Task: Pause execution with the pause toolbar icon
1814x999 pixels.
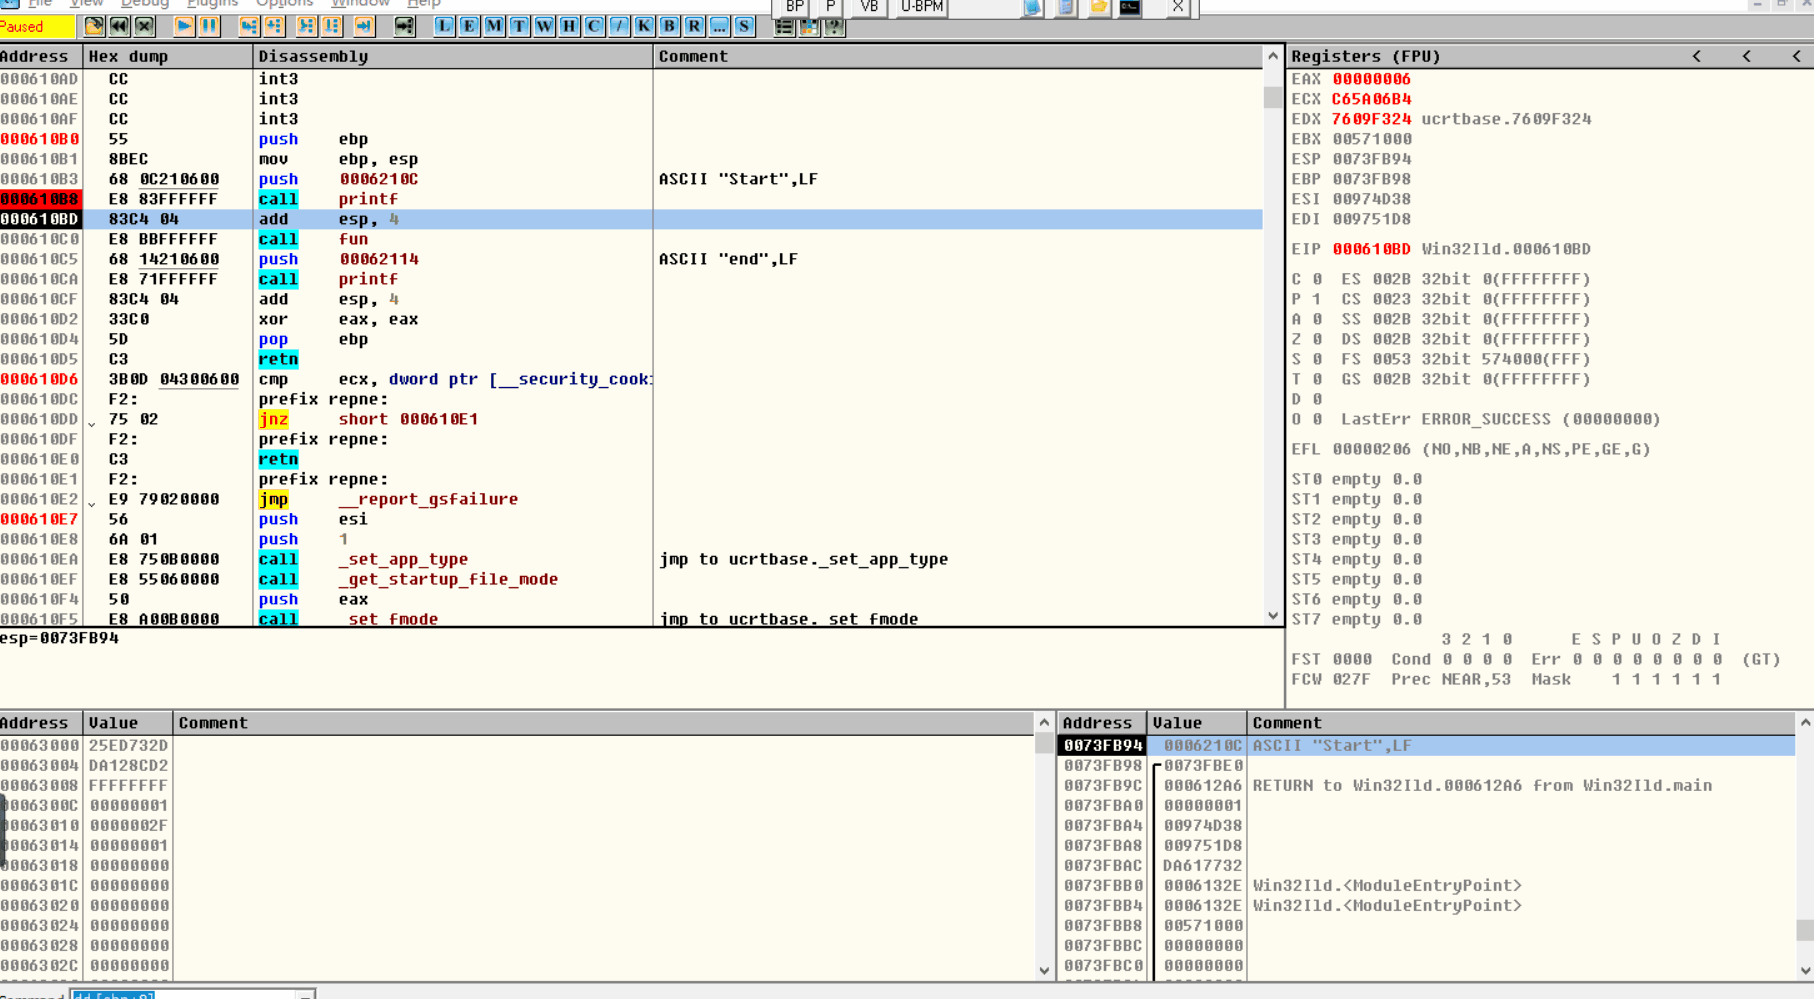Action: [x=209, y=26]
